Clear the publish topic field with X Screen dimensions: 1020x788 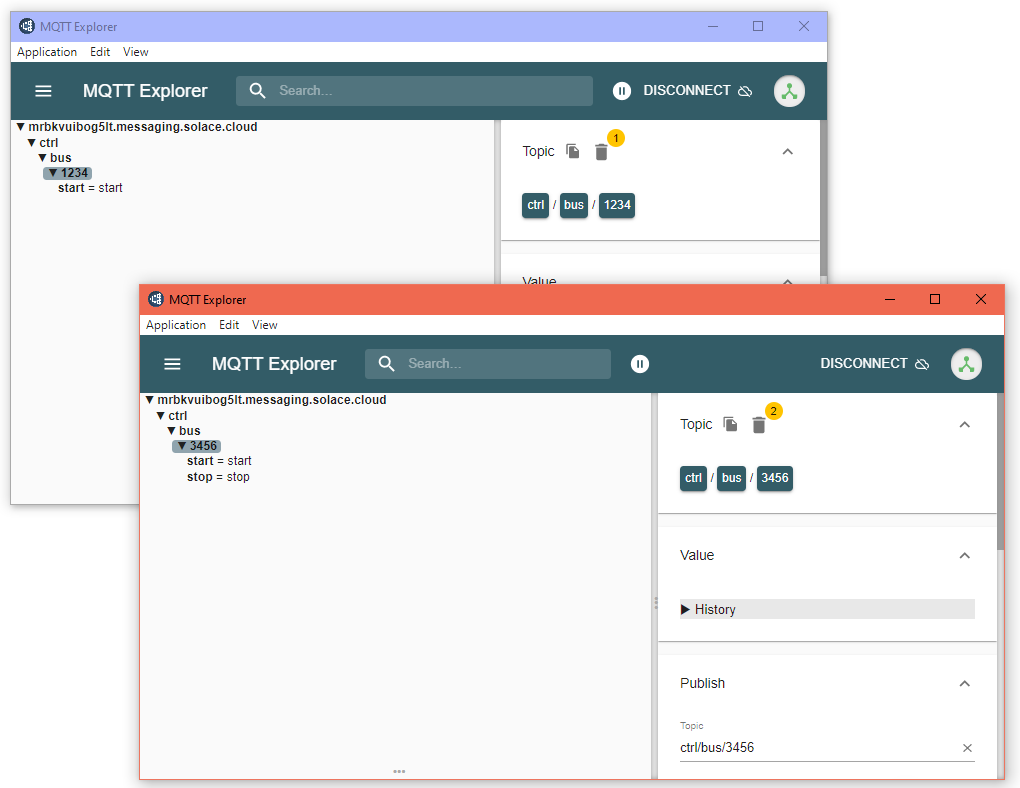(967, 748)
